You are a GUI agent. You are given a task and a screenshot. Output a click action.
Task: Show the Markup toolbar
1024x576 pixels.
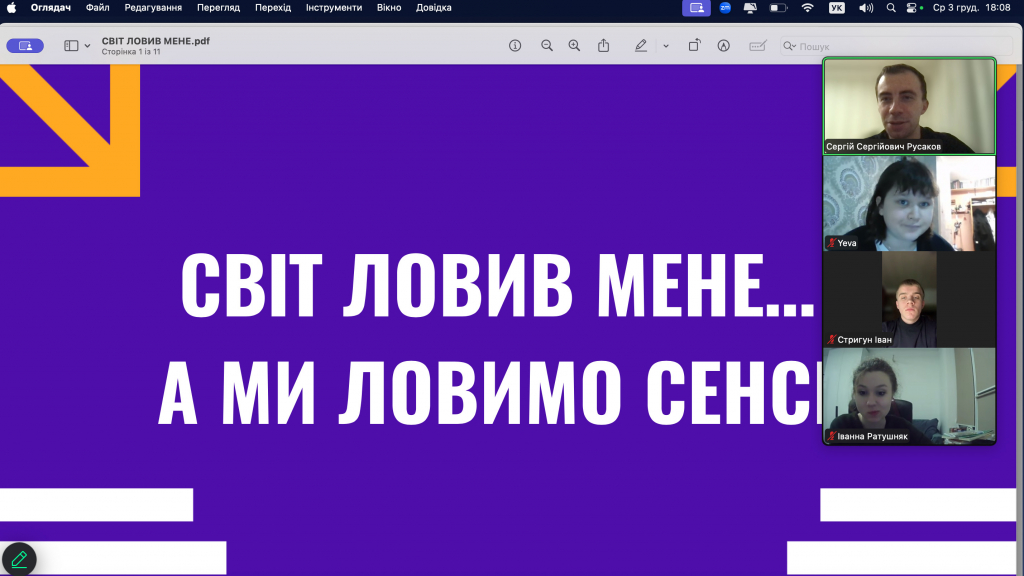coord(723,46)
